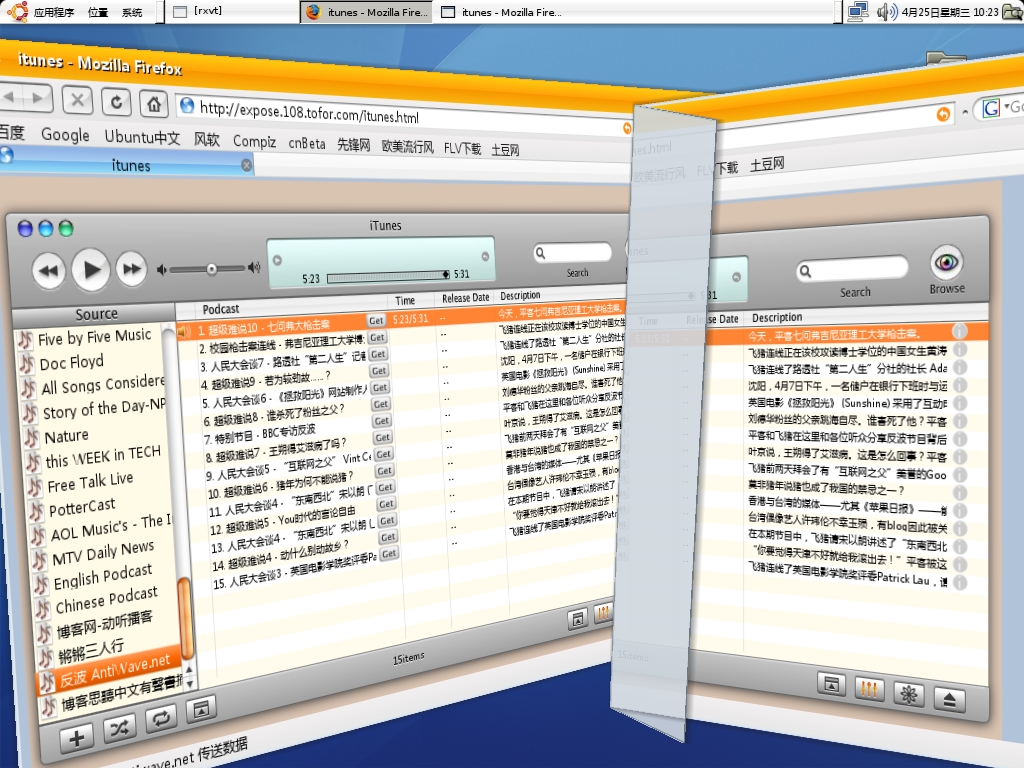Image resolution: width=1024 pixels, height=768 pixels.
Task: Click the Firefox home button
Action: coord(154,104)
